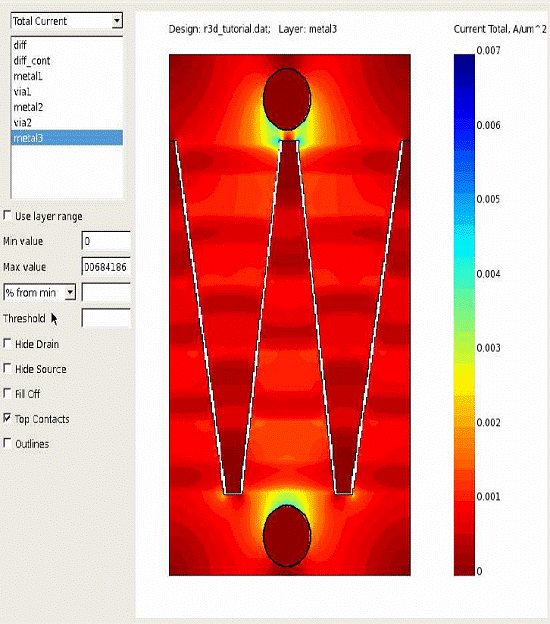Uncheck the Top Contacts checkbox
The image size is (550, 624).
coord(7,418)
